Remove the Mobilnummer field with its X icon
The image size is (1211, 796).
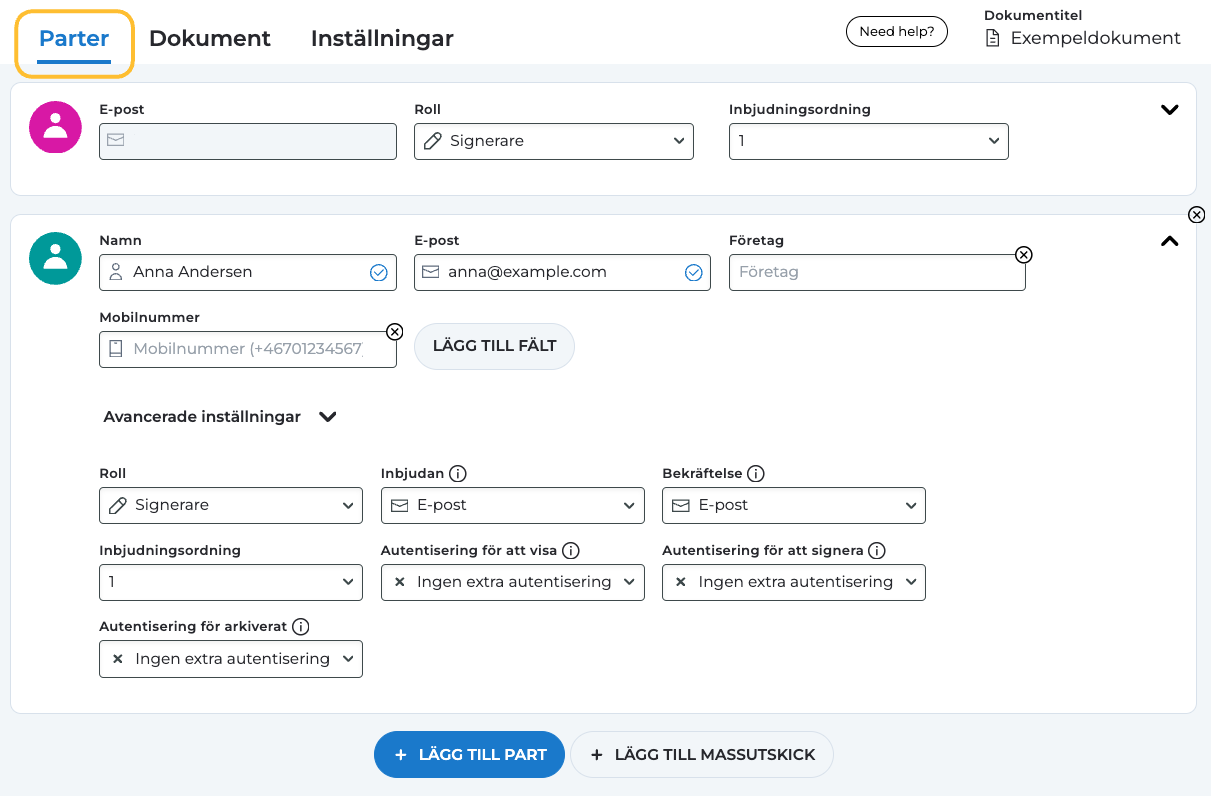tap(394, 332)
